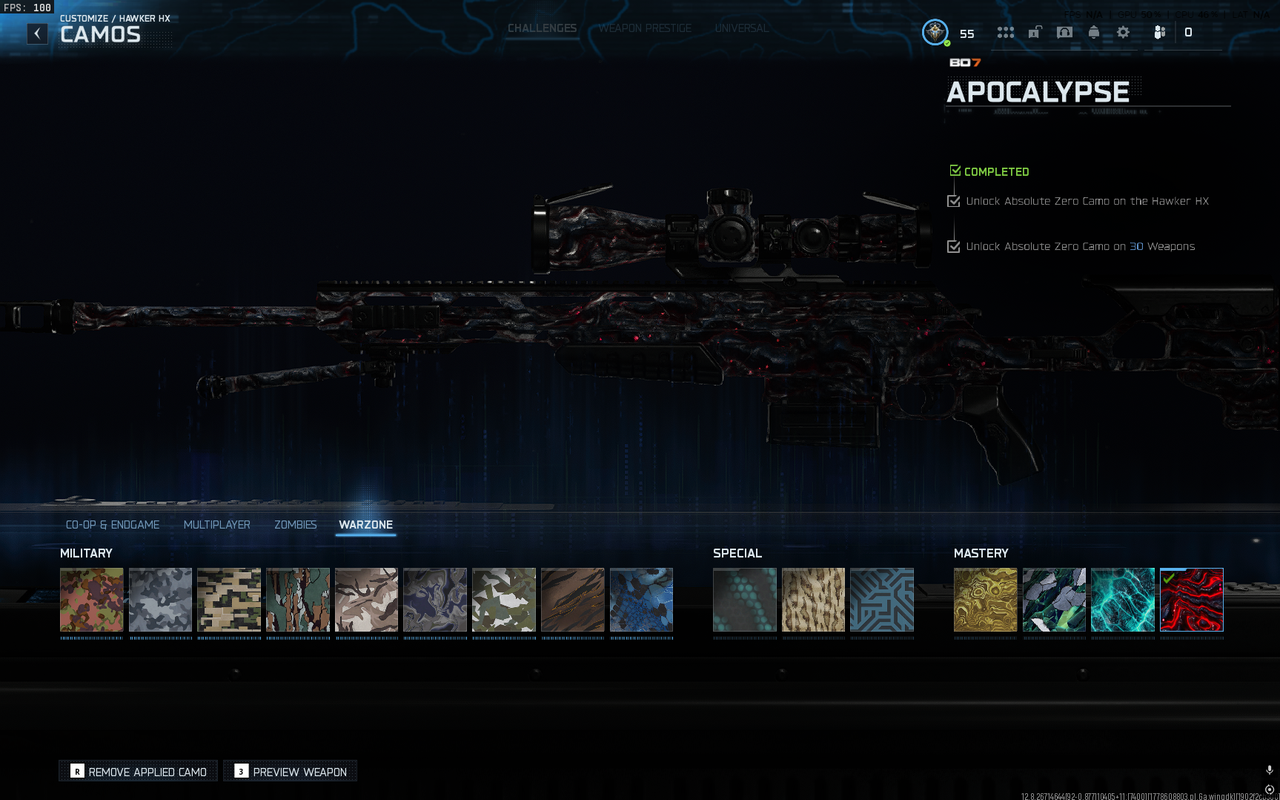Open the unlock tokens padlock icon
1280x800 pixels.
pyautogui.click(x=1035, y=32)
